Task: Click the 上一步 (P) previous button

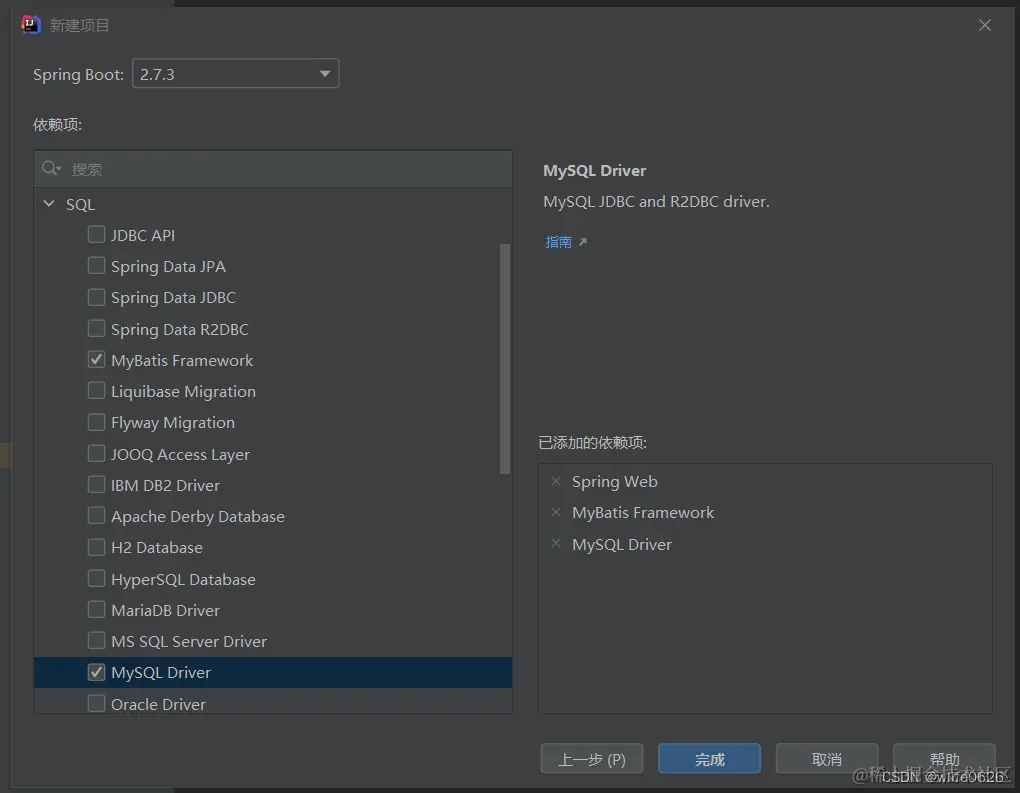Action: pyautogui.click(x=592, y=759)
